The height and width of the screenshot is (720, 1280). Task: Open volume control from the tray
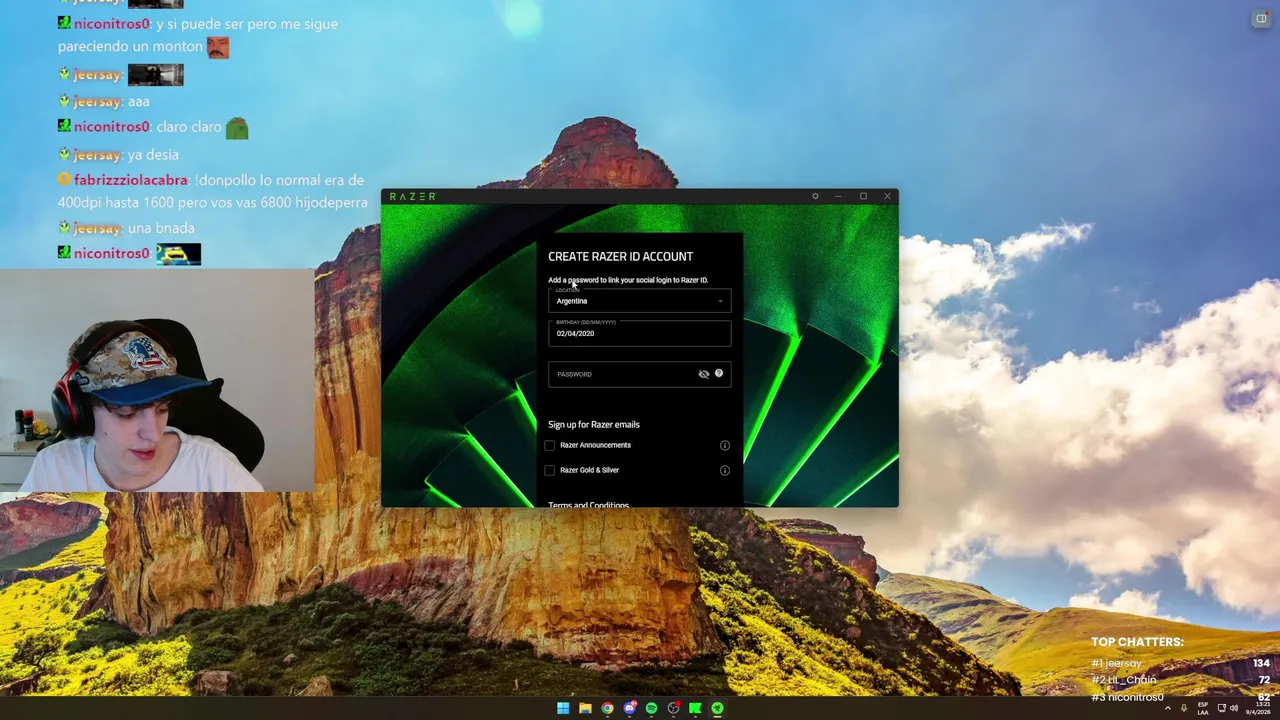click(x=1233, y=708)
